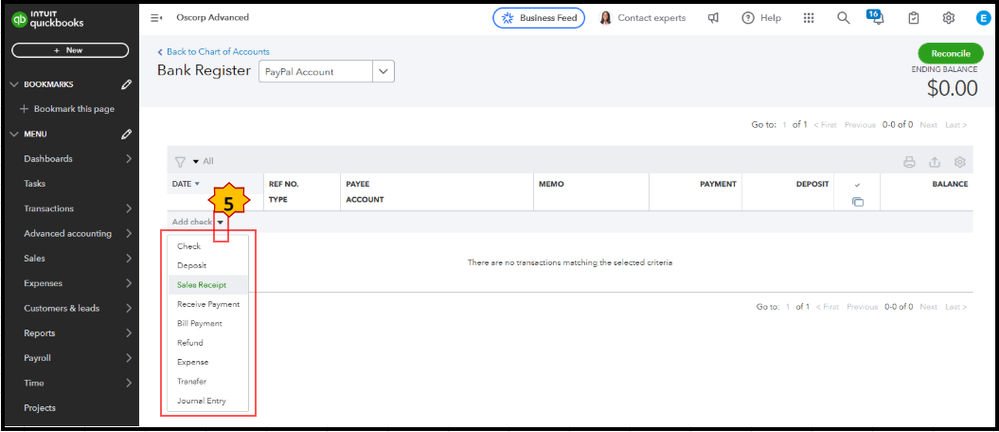Expand the Customers & leads submenu
This screenshot has height=432, width=999.
tap(128, 308)
